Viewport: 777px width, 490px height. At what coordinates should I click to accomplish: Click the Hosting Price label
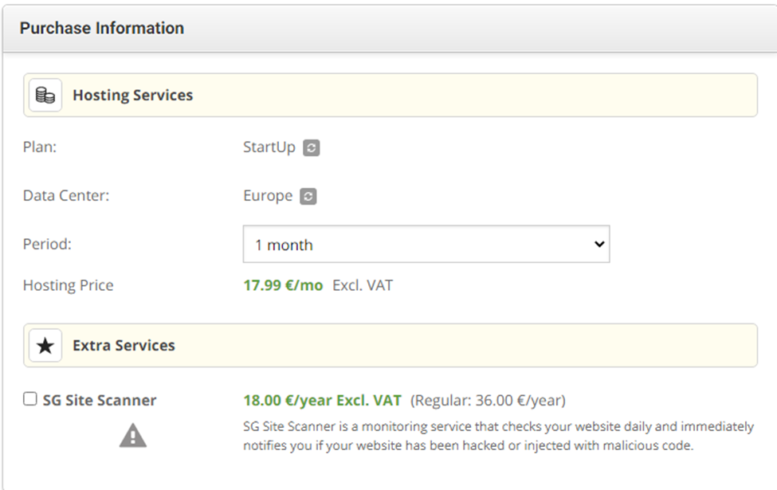point(68,285)
